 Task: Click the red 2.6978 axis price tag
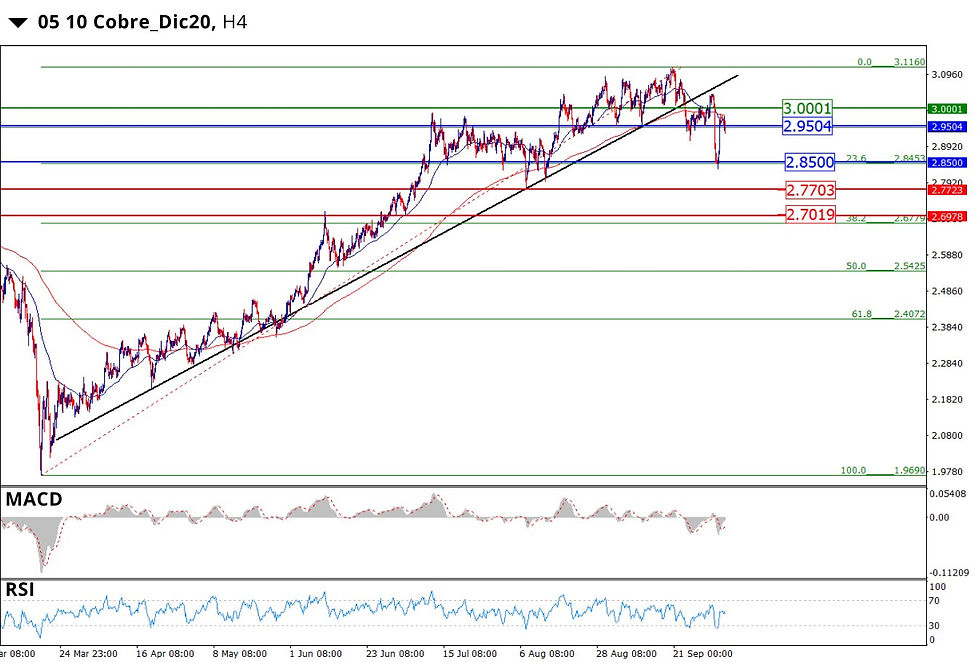point(950,215)
